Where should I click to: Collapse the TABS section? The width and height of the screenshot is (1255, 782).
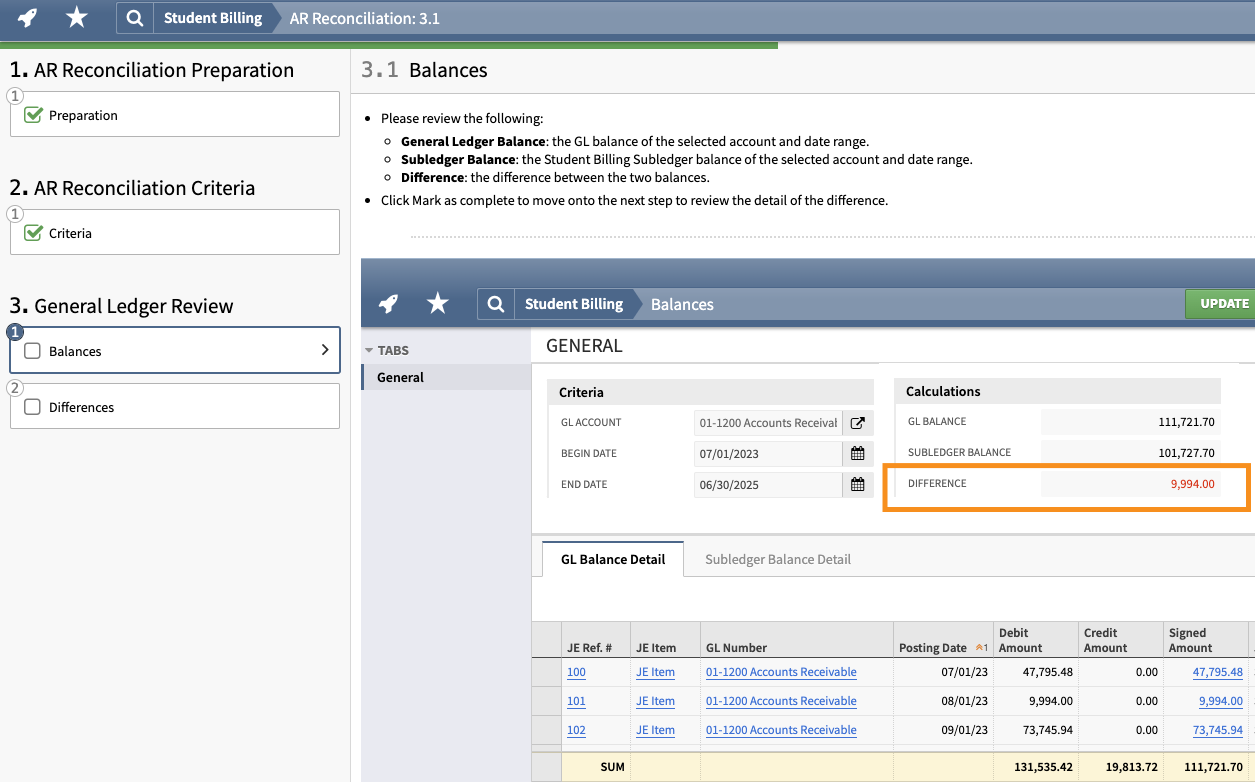[369, 350]
